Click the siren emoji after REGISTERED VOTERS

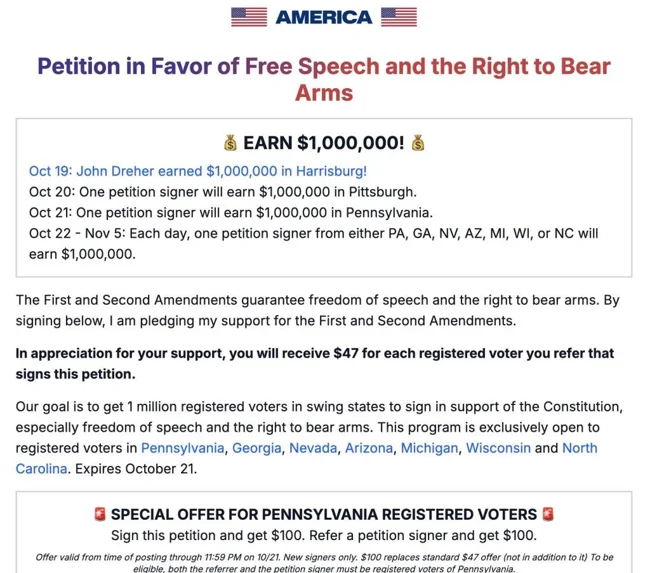pyautogui.click(x=547, y=515)
